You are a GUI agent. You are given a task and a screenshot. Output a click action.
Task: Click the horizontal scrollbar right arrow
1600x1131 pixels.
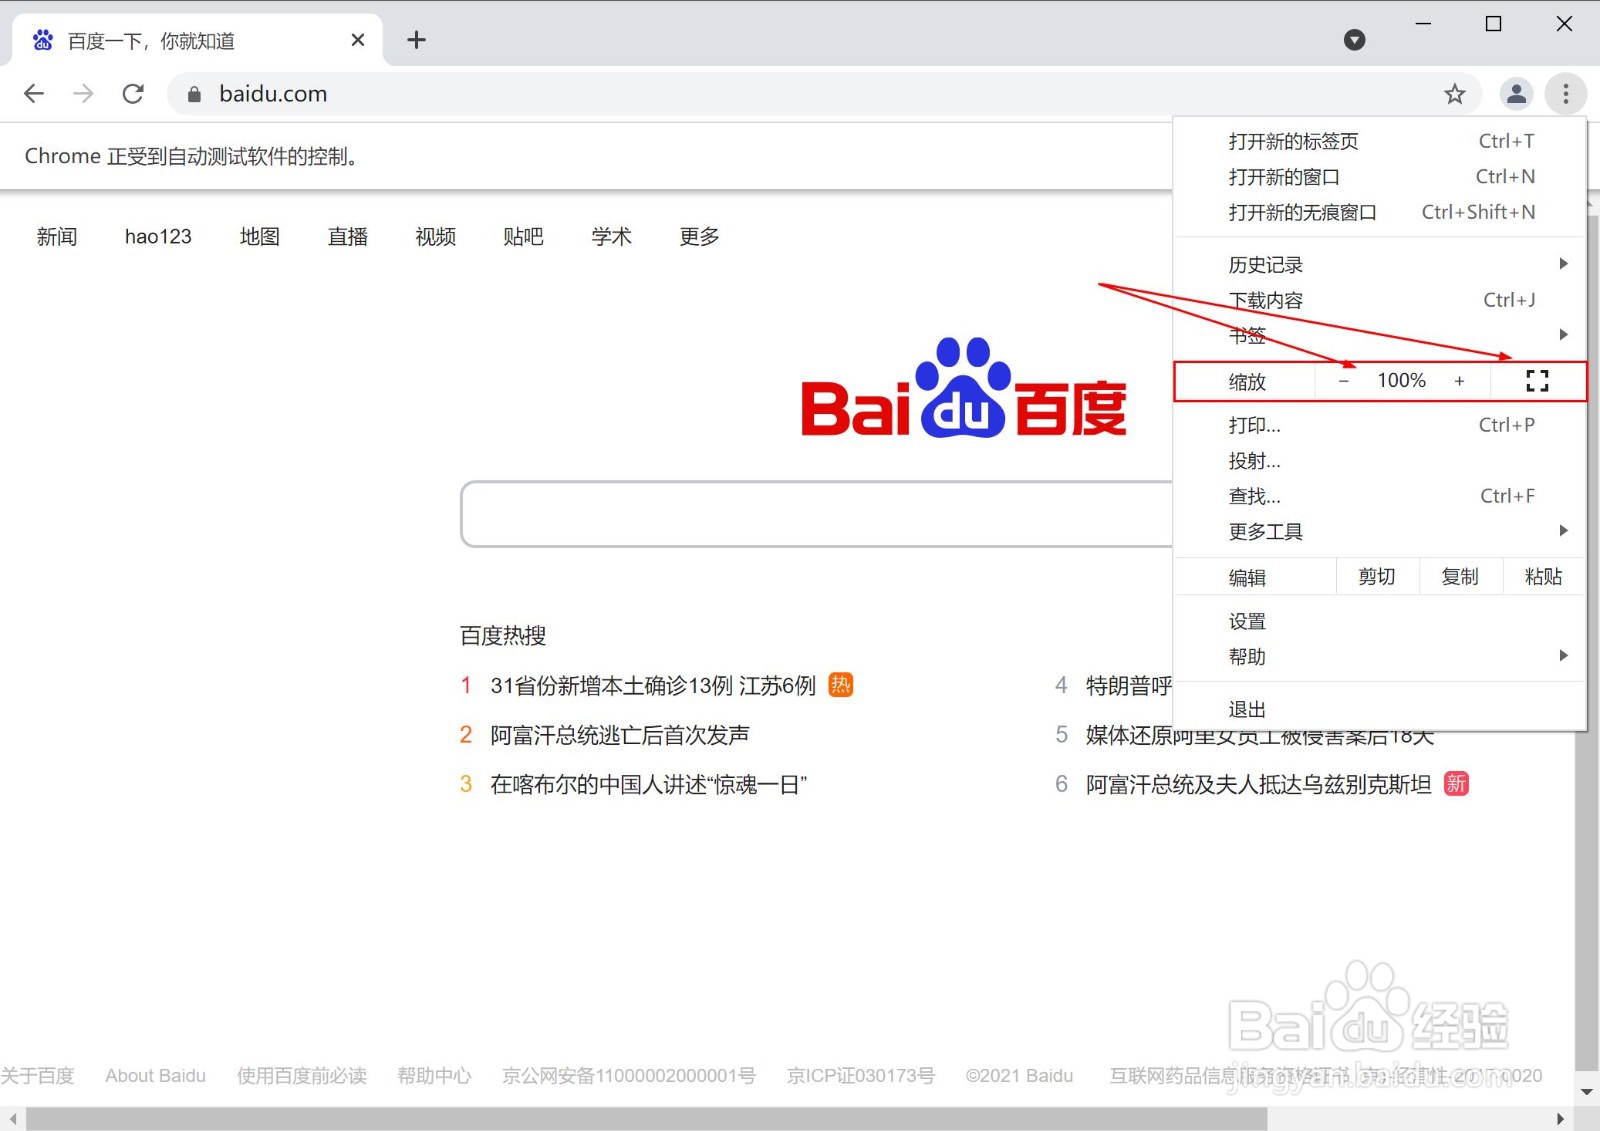pyautogui.click(x=1561, y=1119)
